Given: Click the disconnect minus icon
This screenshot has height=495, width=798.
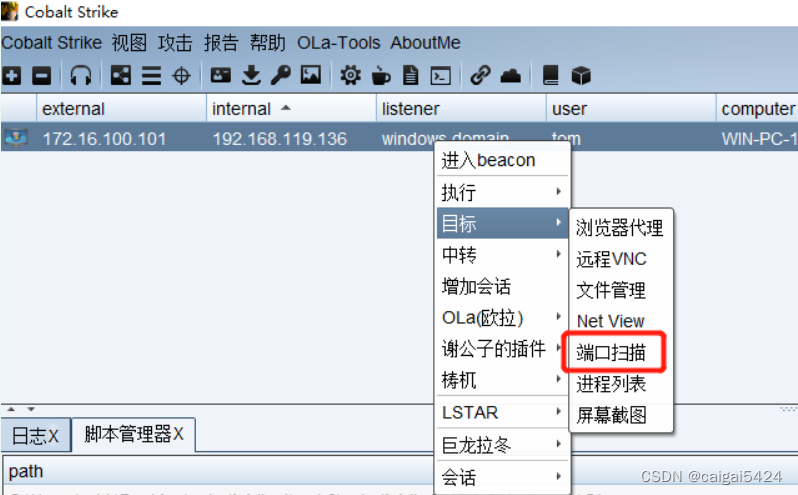Looking at the screenshot, I should 42,76.
